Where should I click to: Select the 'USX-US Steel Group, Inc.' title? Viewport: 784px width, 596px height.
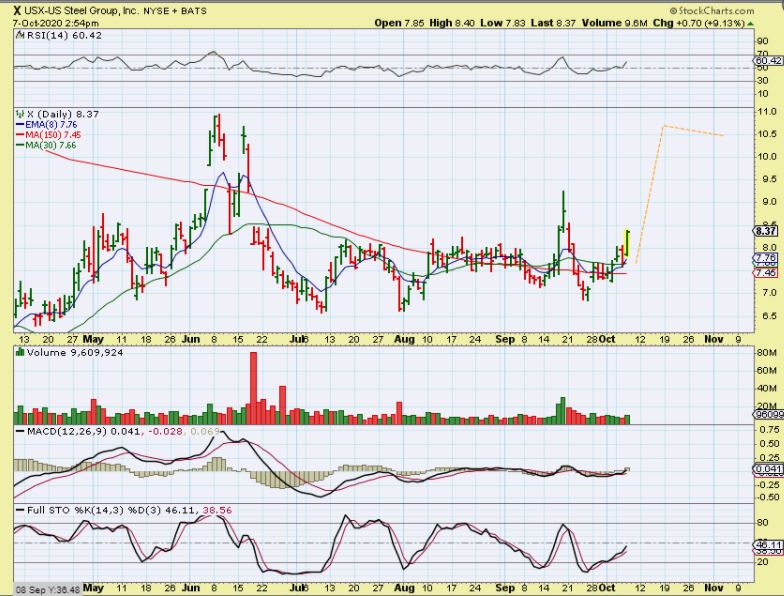tap(80, 10)
